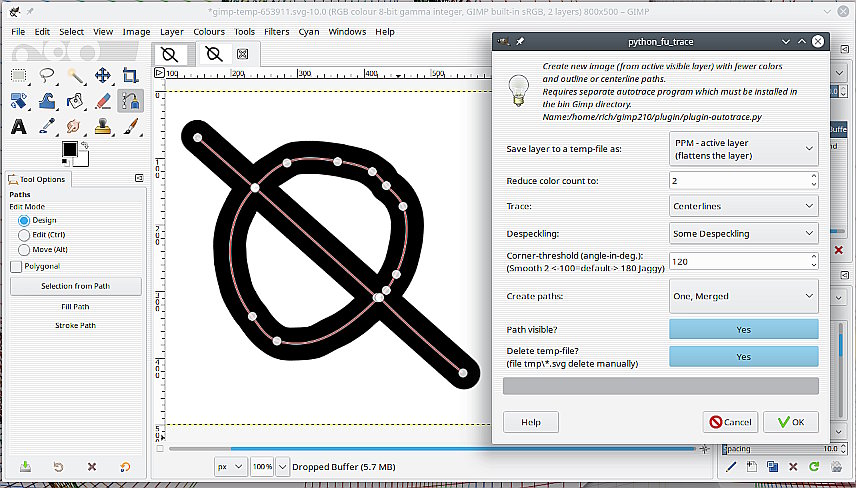Enable the Polygonal checkbox
Screen dimensions: 856x488
click(x=16, y=266)
